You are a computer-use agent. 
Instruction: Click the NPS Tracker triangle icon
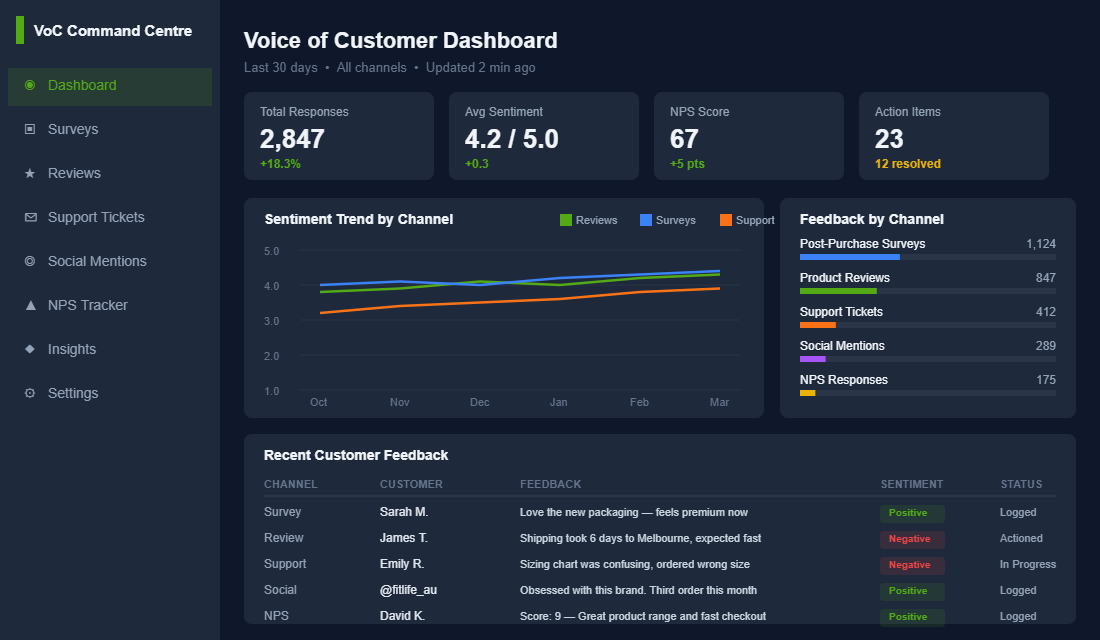[x=29, y=305]
